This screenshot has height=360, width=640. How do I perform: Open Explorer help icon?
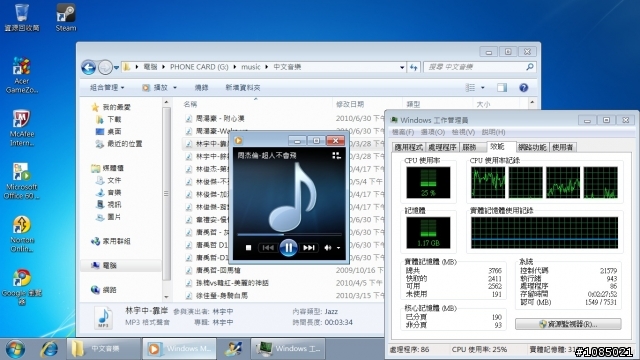click(x=524, y=88)
